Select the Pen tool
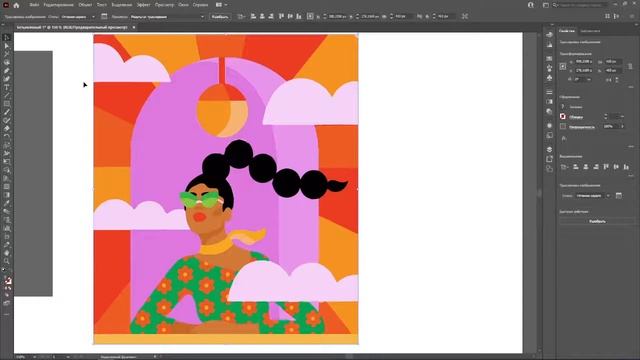Image resolution: width=640 pixels, height=360 pixels. 7,71
